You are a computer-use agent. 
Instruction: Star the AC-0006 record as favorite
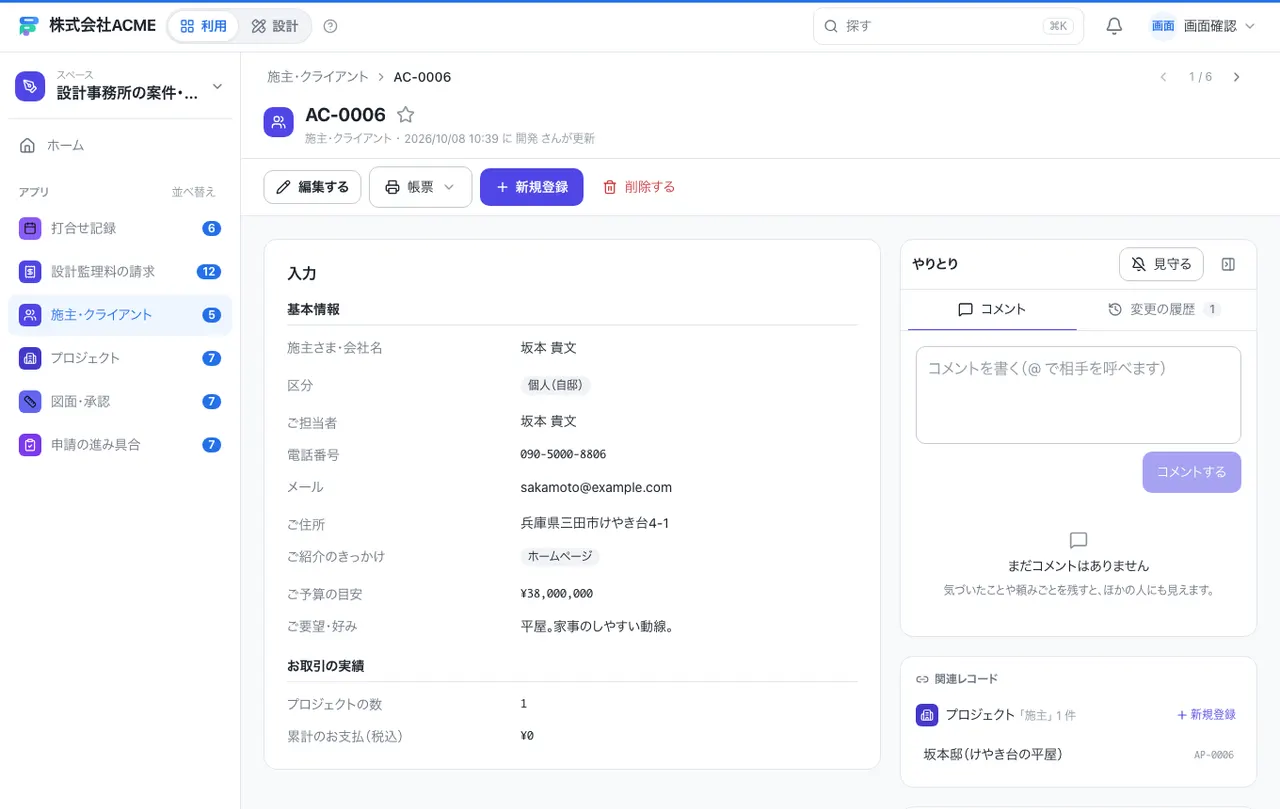[x=405, y=115]
